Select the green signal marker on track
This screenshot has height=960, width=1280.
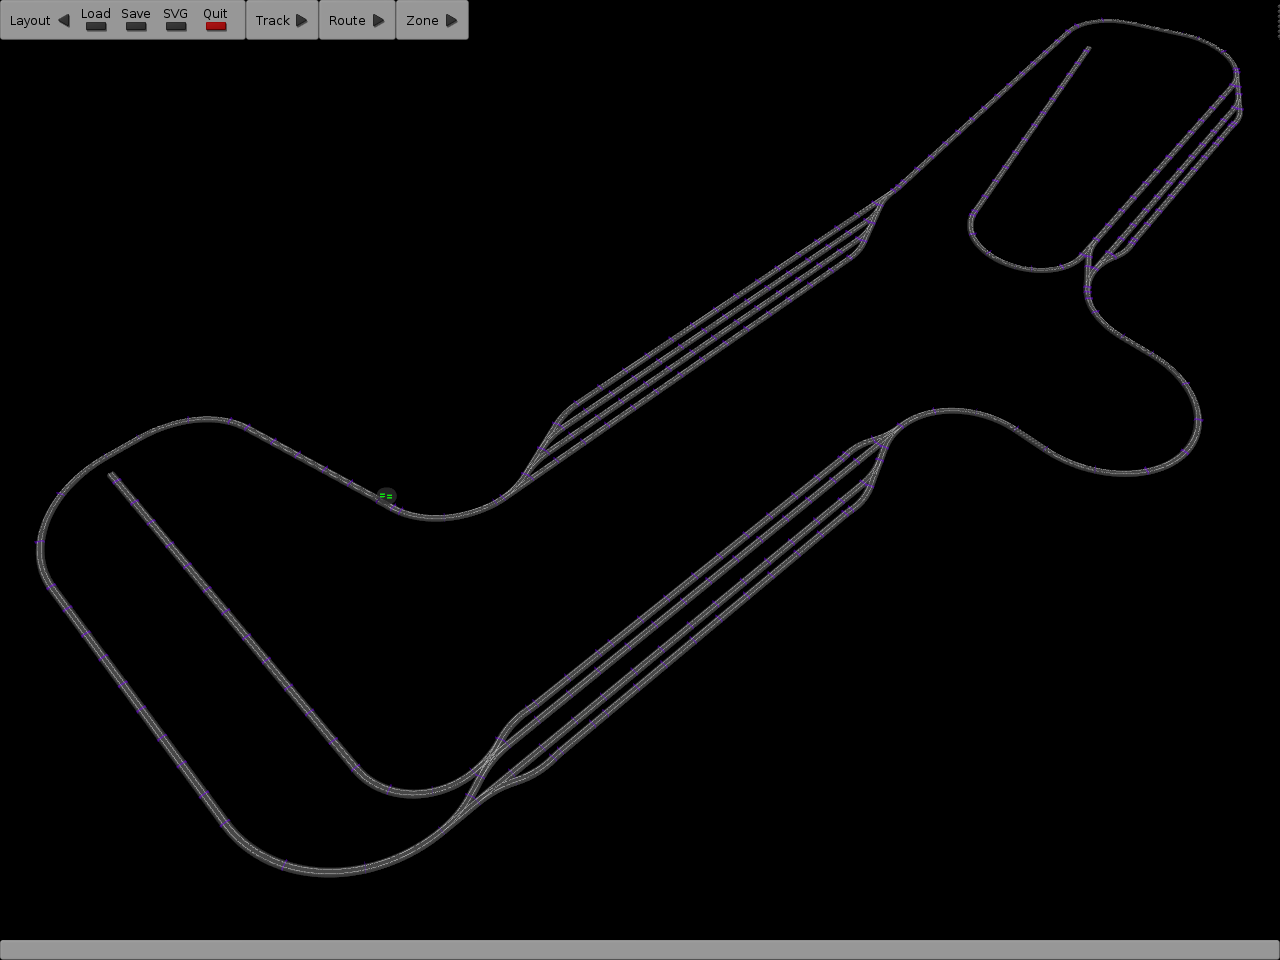point(386,496)
